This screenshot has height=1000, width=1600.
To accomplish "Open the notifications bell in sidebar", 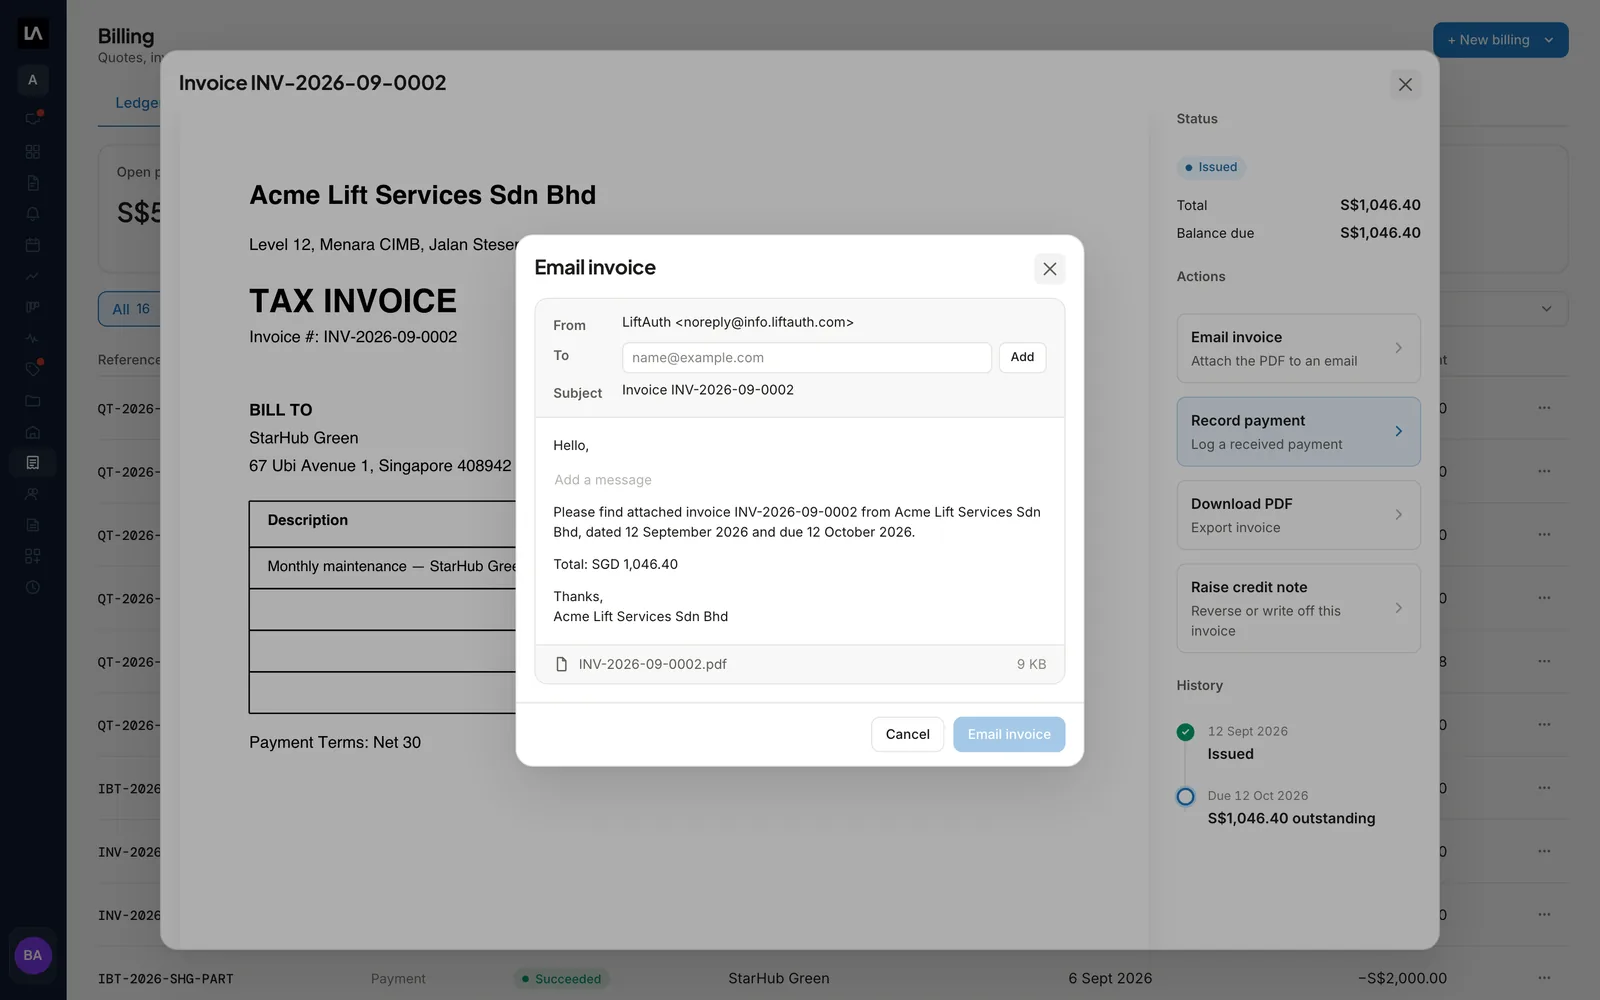I will [x=33, y=214].
